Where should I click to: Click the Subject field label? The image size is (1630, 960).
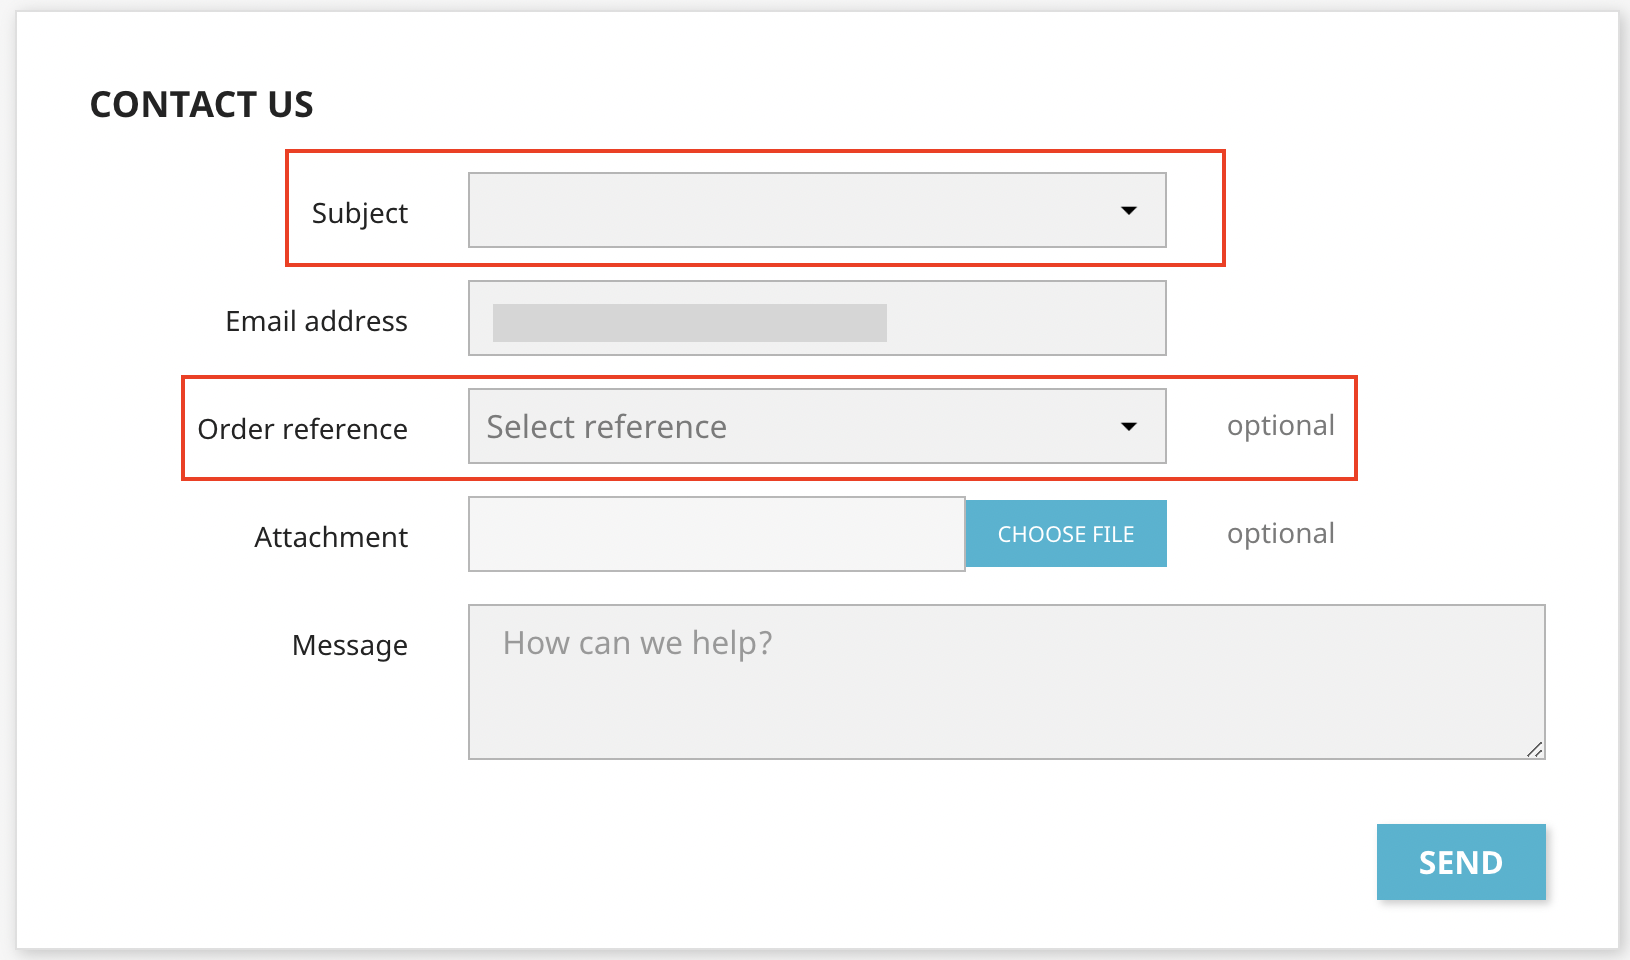(360, 212)
